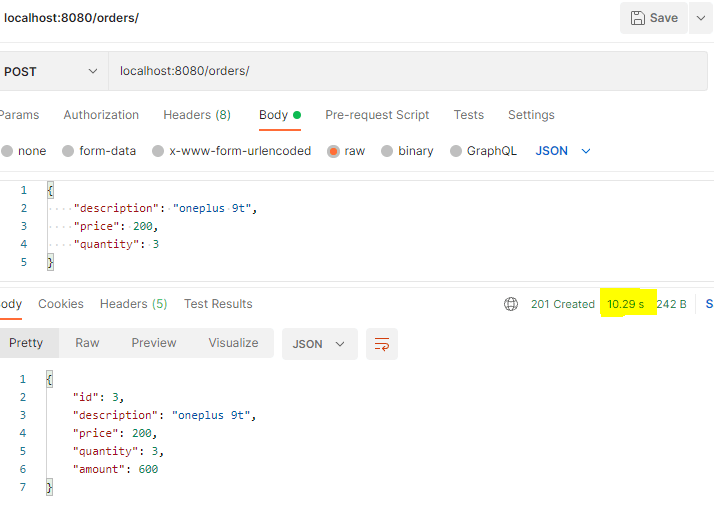Open the response JSON format dropdown
This screenshot has height=508, width=714.
319,344
